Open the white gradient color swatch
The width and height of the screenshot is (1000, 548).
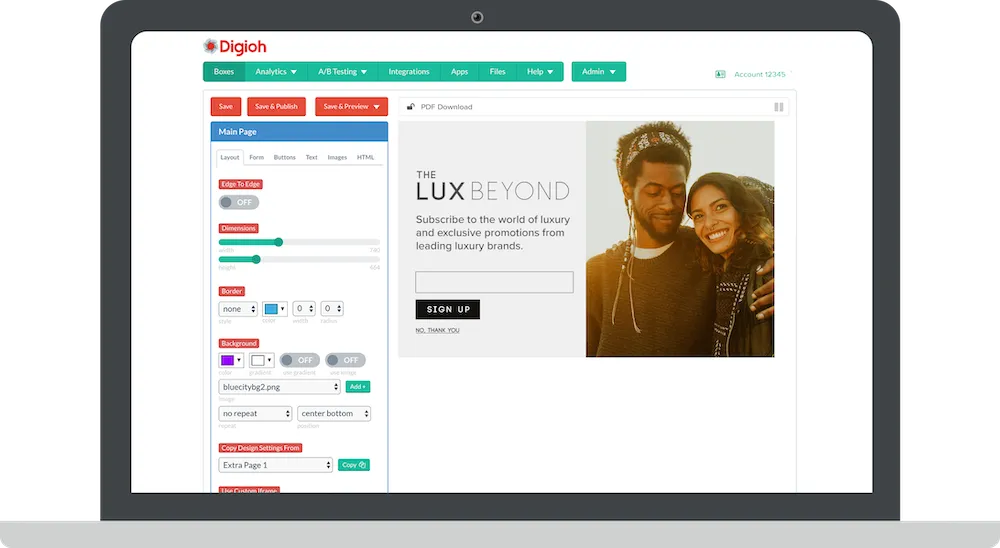coord(261,360)
